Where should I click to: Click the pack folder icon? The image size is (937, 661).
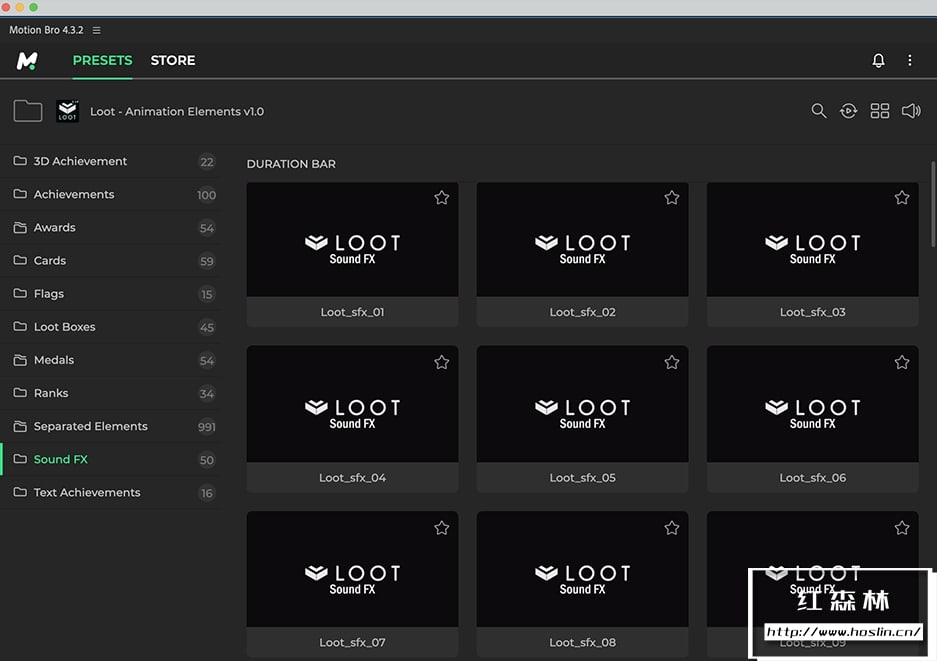(28, 111)
